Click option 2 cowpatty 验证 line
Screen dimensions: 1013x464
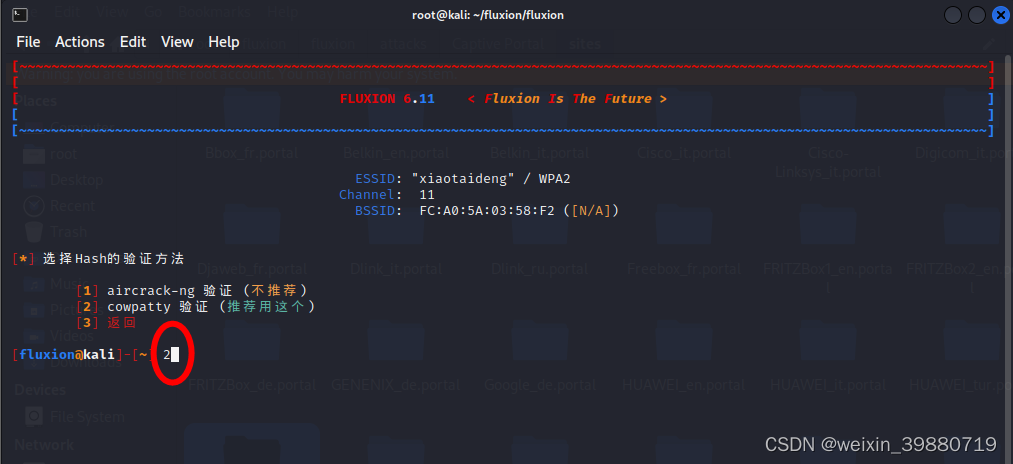click(196, 306)
